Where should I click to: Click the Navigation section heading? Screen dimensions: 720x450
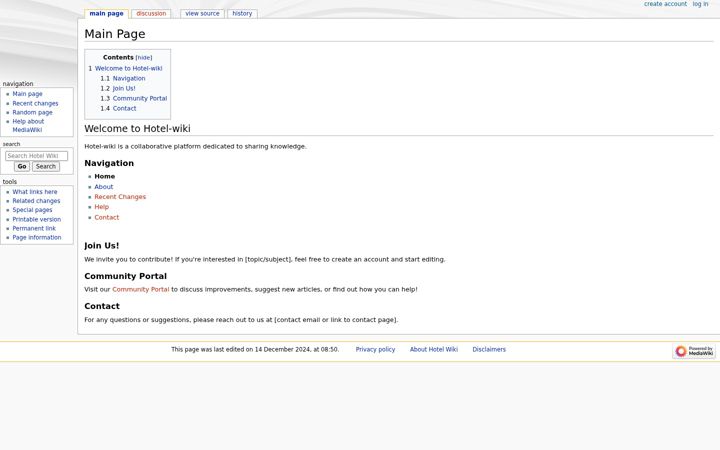[109, 163]
